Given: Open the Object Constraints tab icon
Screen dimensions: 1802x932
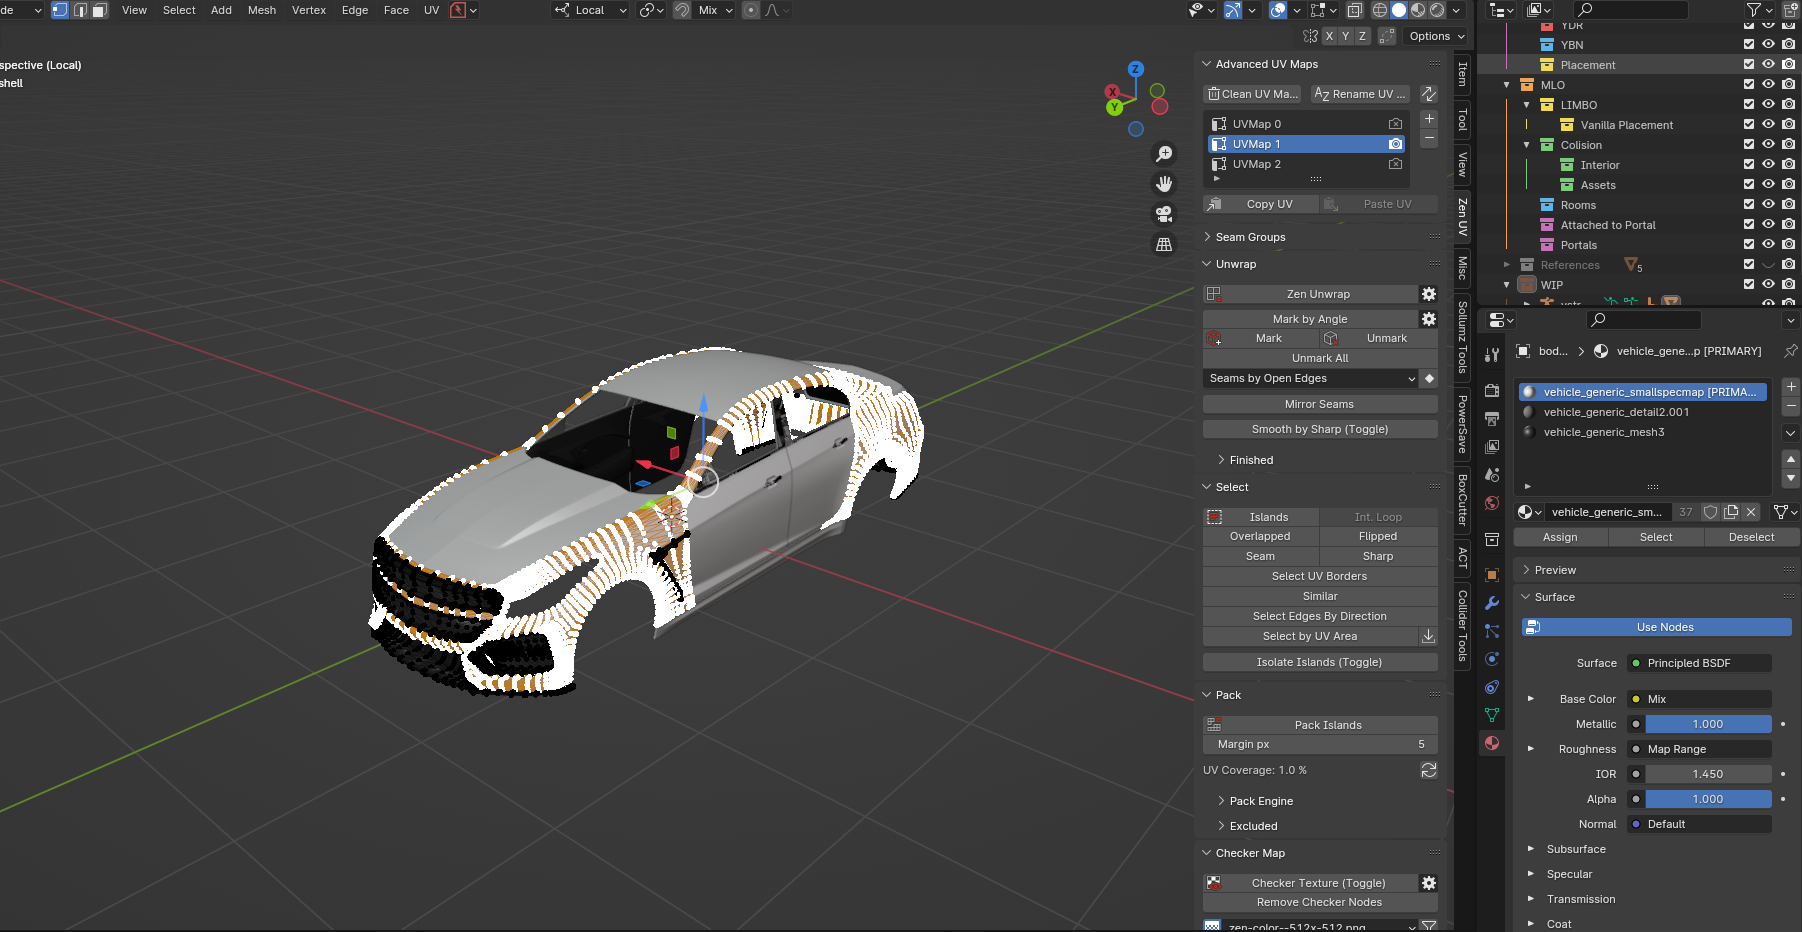Looking at the screenshot, I should click(x=1492, y=687).
